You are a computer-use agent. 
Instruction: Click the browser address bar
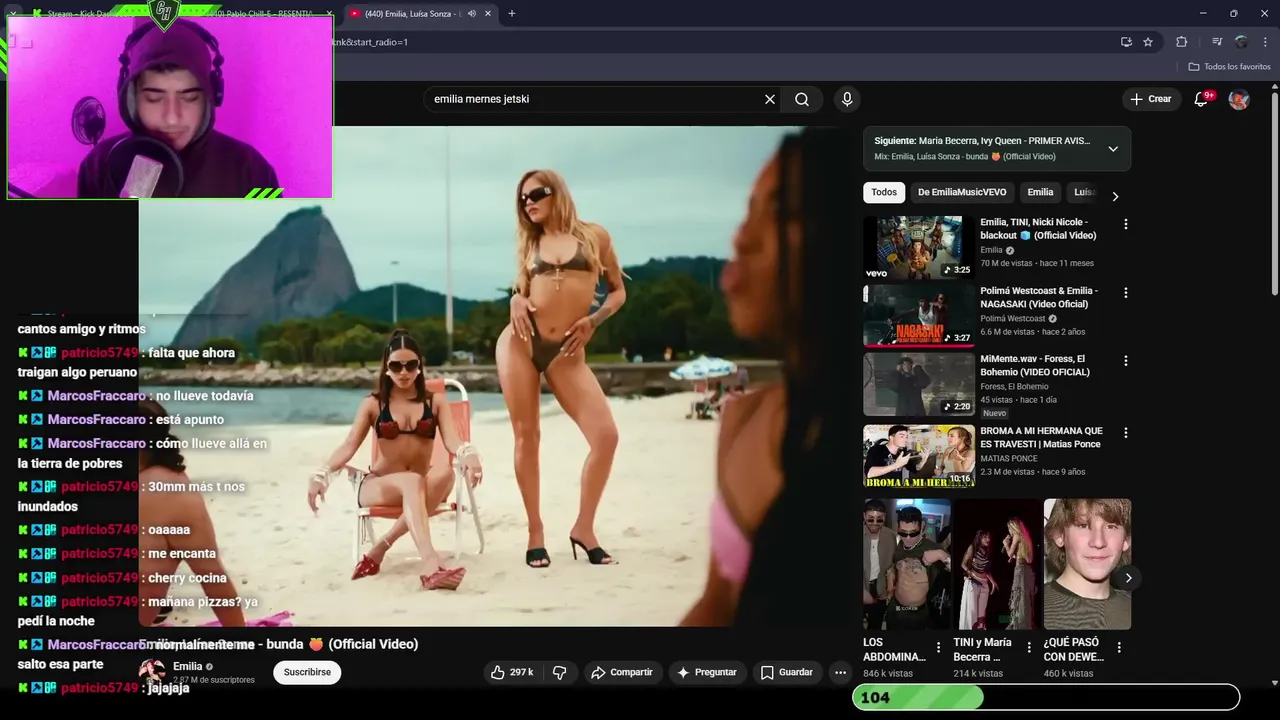coord(720,42)
